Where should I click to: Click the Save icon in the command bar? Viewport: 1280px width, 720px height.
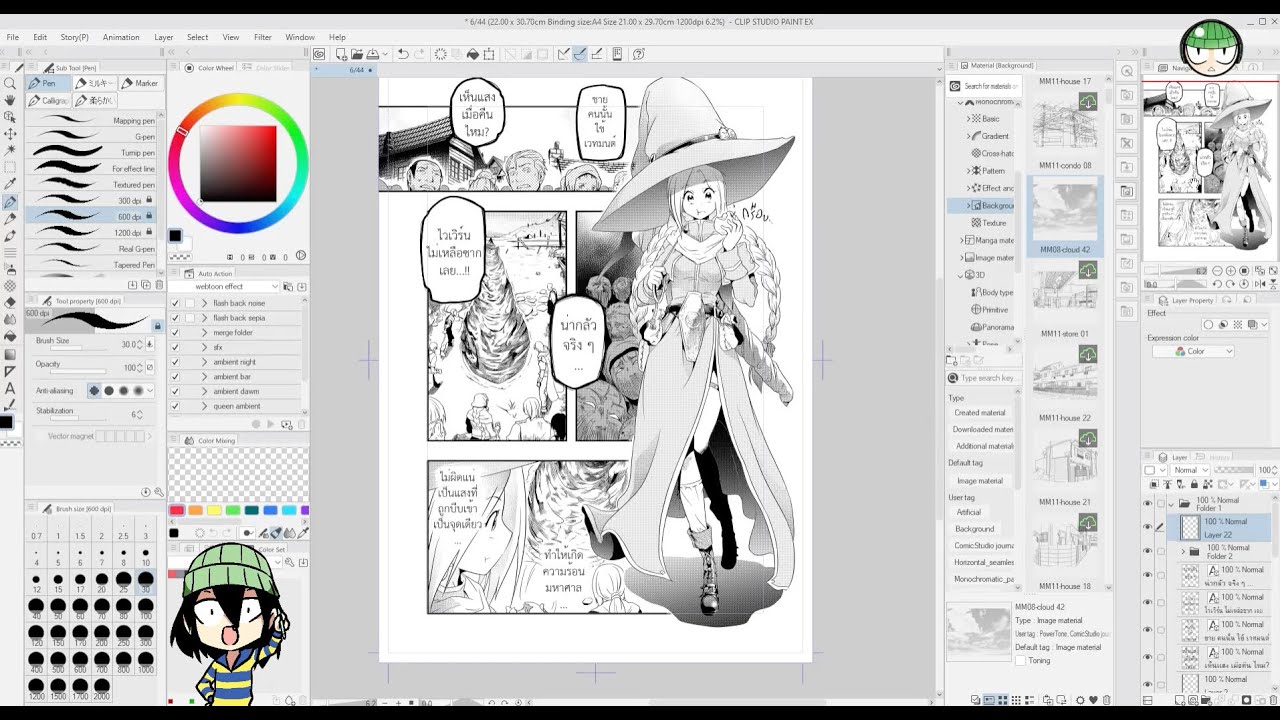coord(372,54)
